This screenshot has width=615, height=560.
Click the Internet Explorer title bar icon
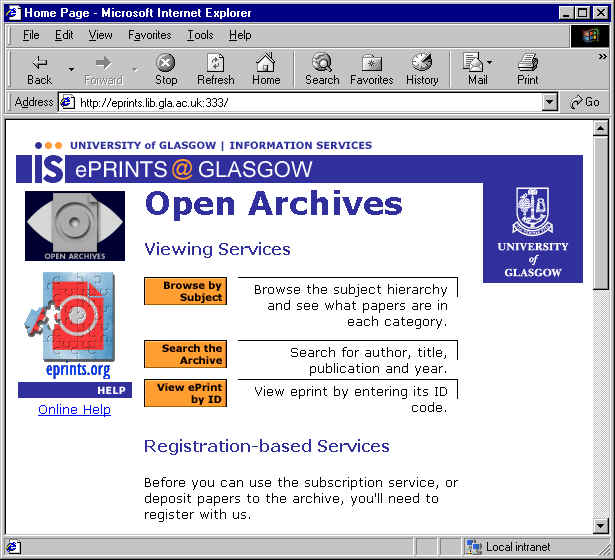13,13
